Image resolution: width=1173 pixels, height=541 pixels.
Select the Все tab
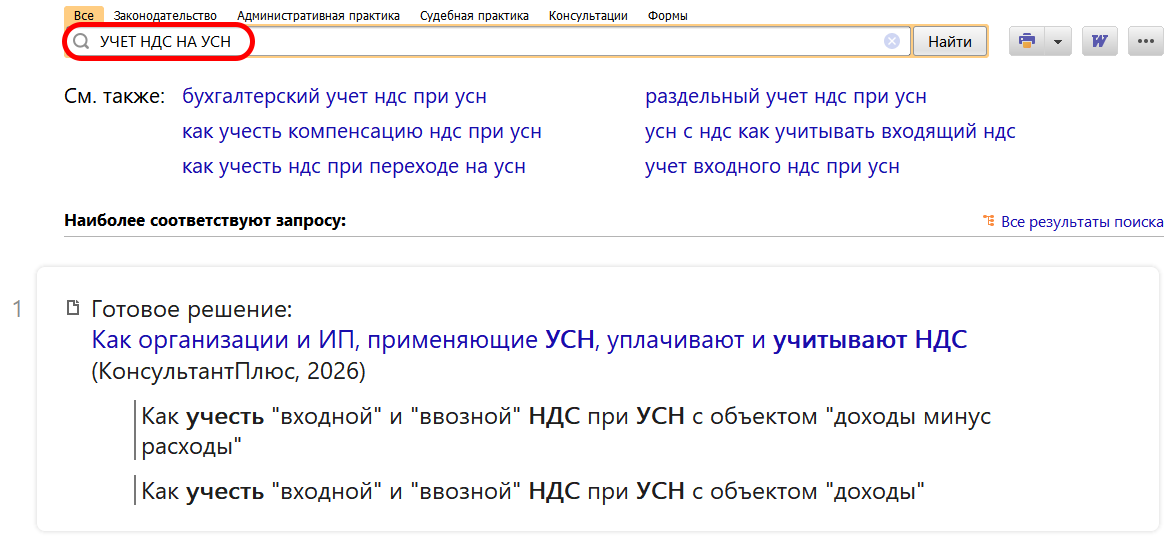(x=83, y=15)
